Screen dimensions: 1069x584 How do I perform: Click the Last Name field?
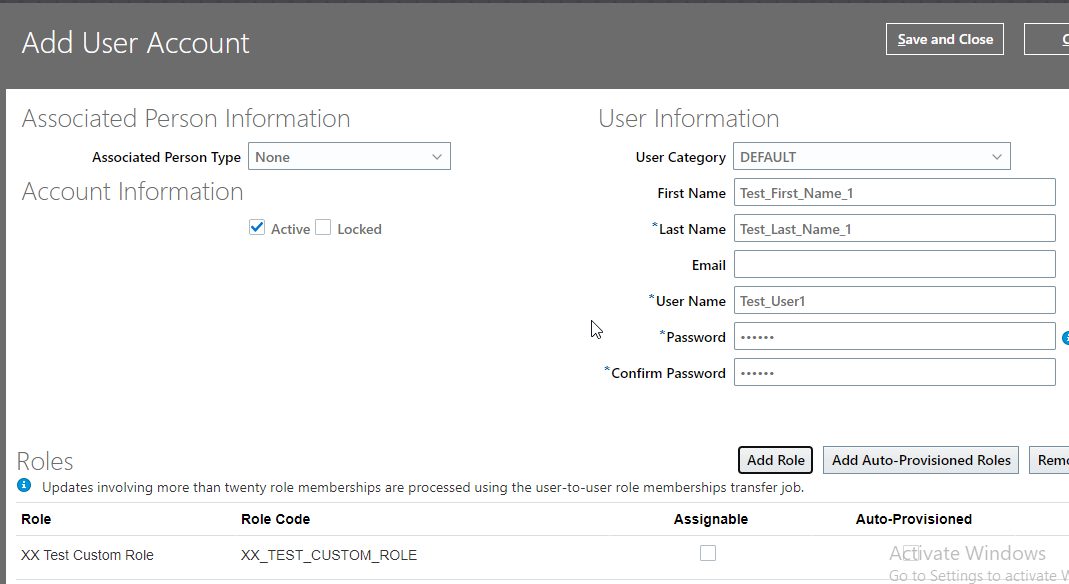[x=894, y=229]
